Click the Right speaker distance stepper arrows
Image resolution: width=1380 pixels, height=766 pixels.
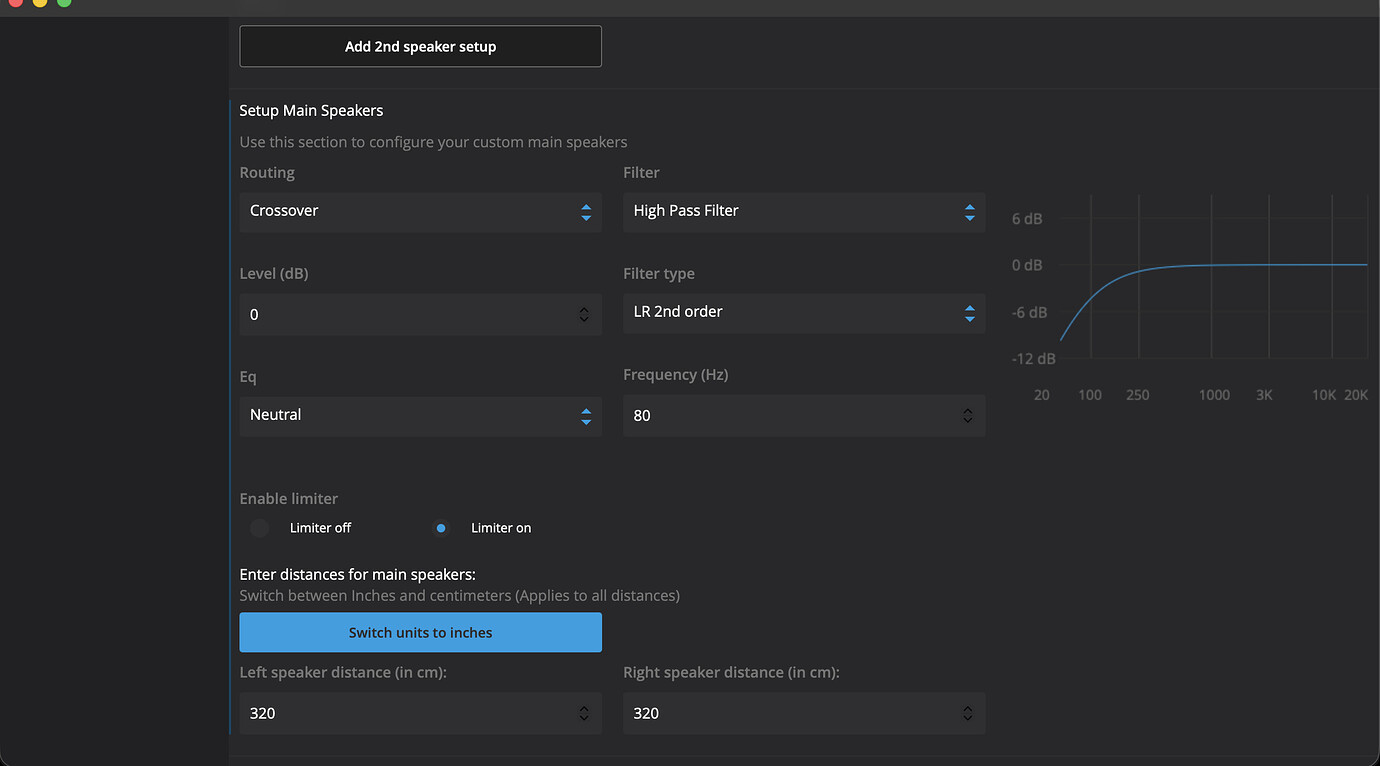click(x=967, y=714)
